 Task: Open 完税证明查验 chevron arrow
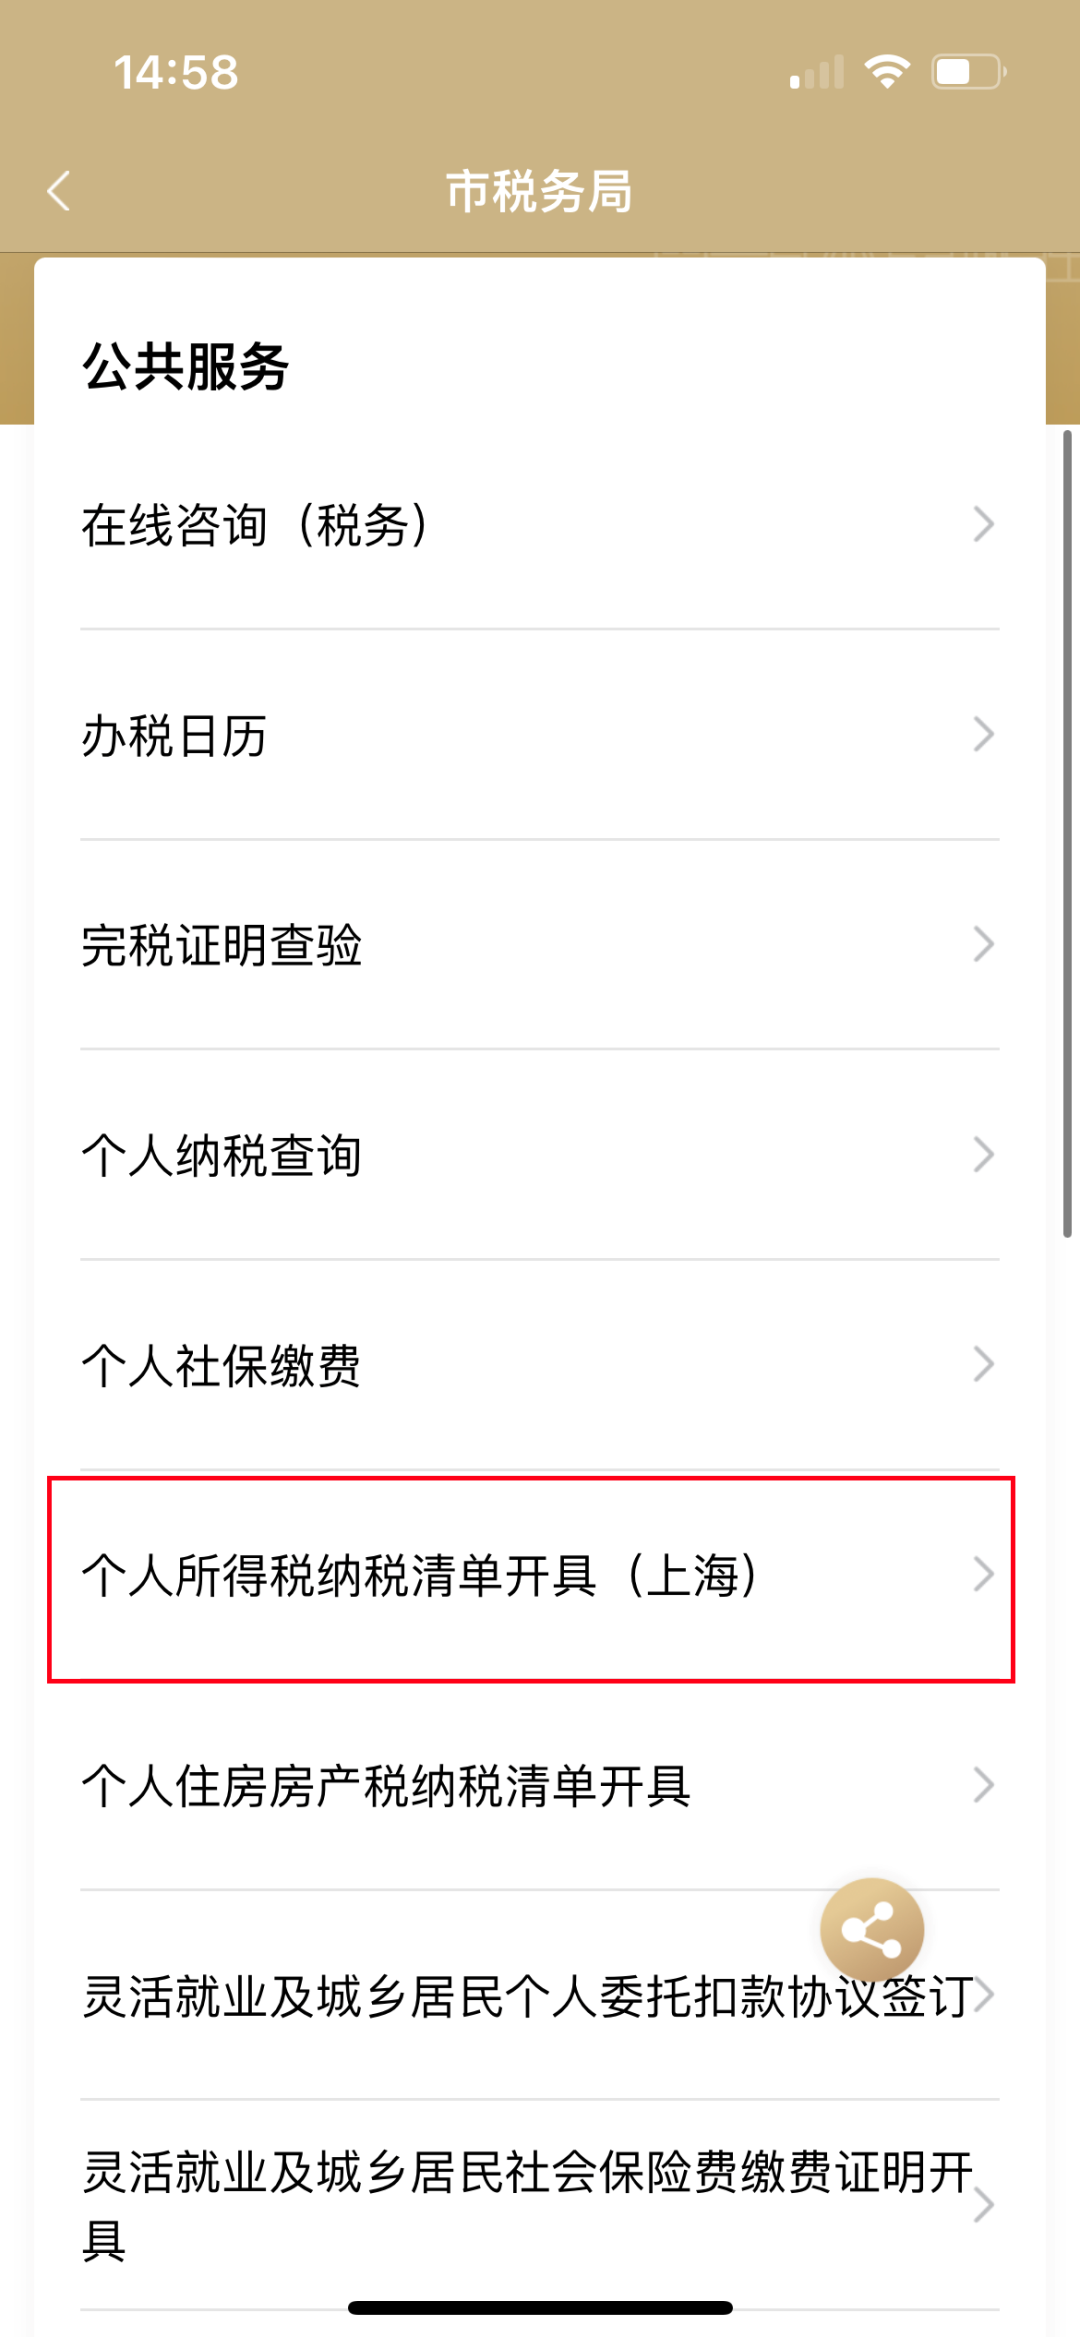(984, 944)
